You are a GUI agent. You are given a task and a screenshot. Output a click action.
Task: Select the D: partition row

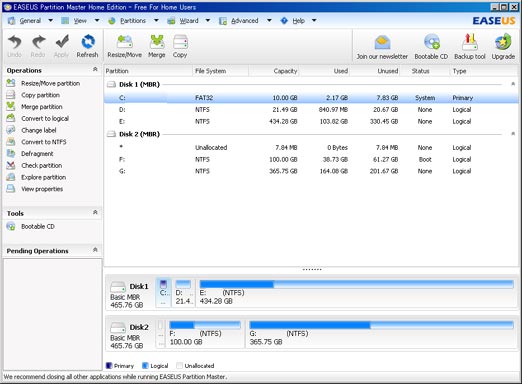click(x=311, y=110)
